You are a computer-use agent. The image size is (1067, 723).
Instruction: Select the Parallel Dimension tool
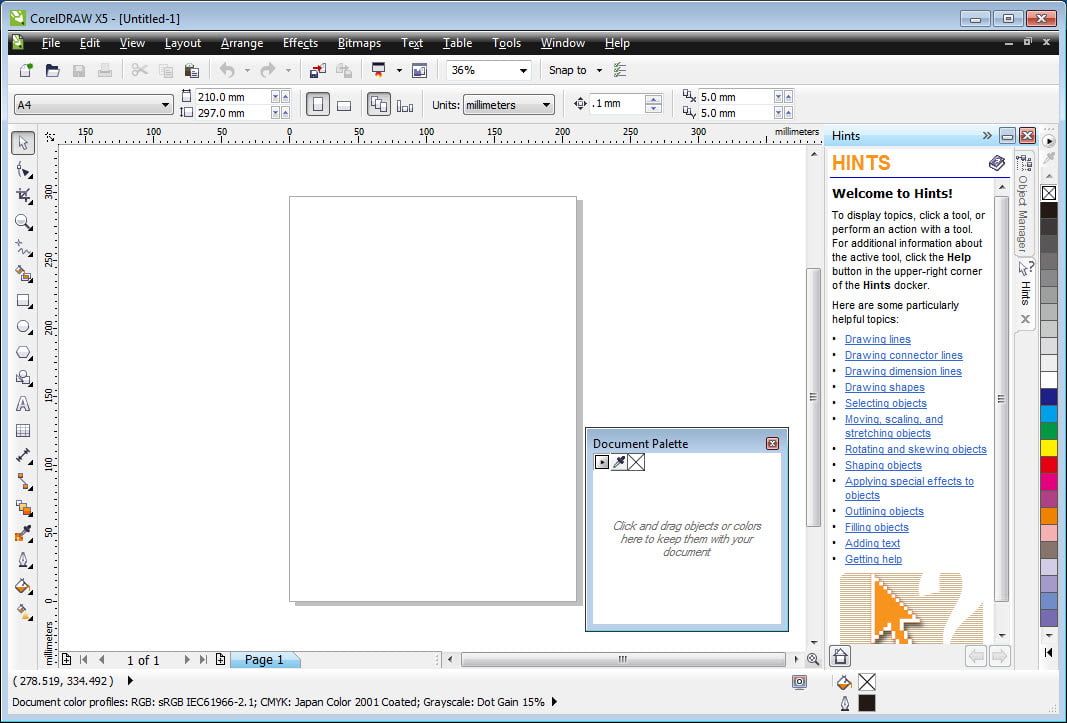(23, 456)
